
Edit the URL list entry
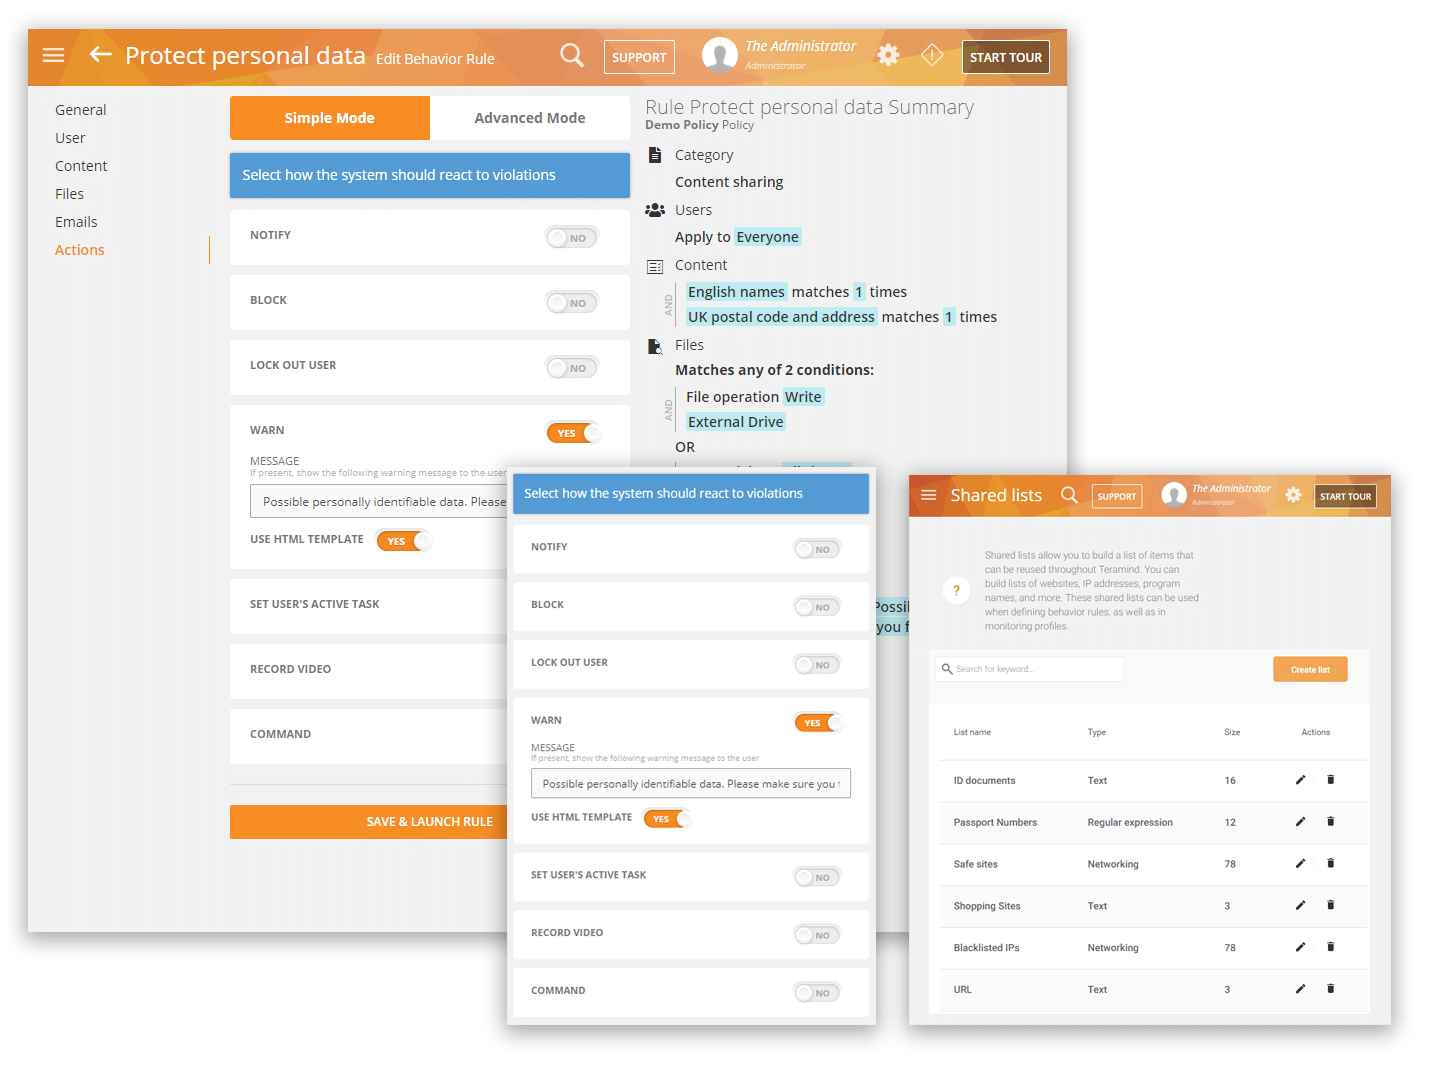tap(1301, 989)
